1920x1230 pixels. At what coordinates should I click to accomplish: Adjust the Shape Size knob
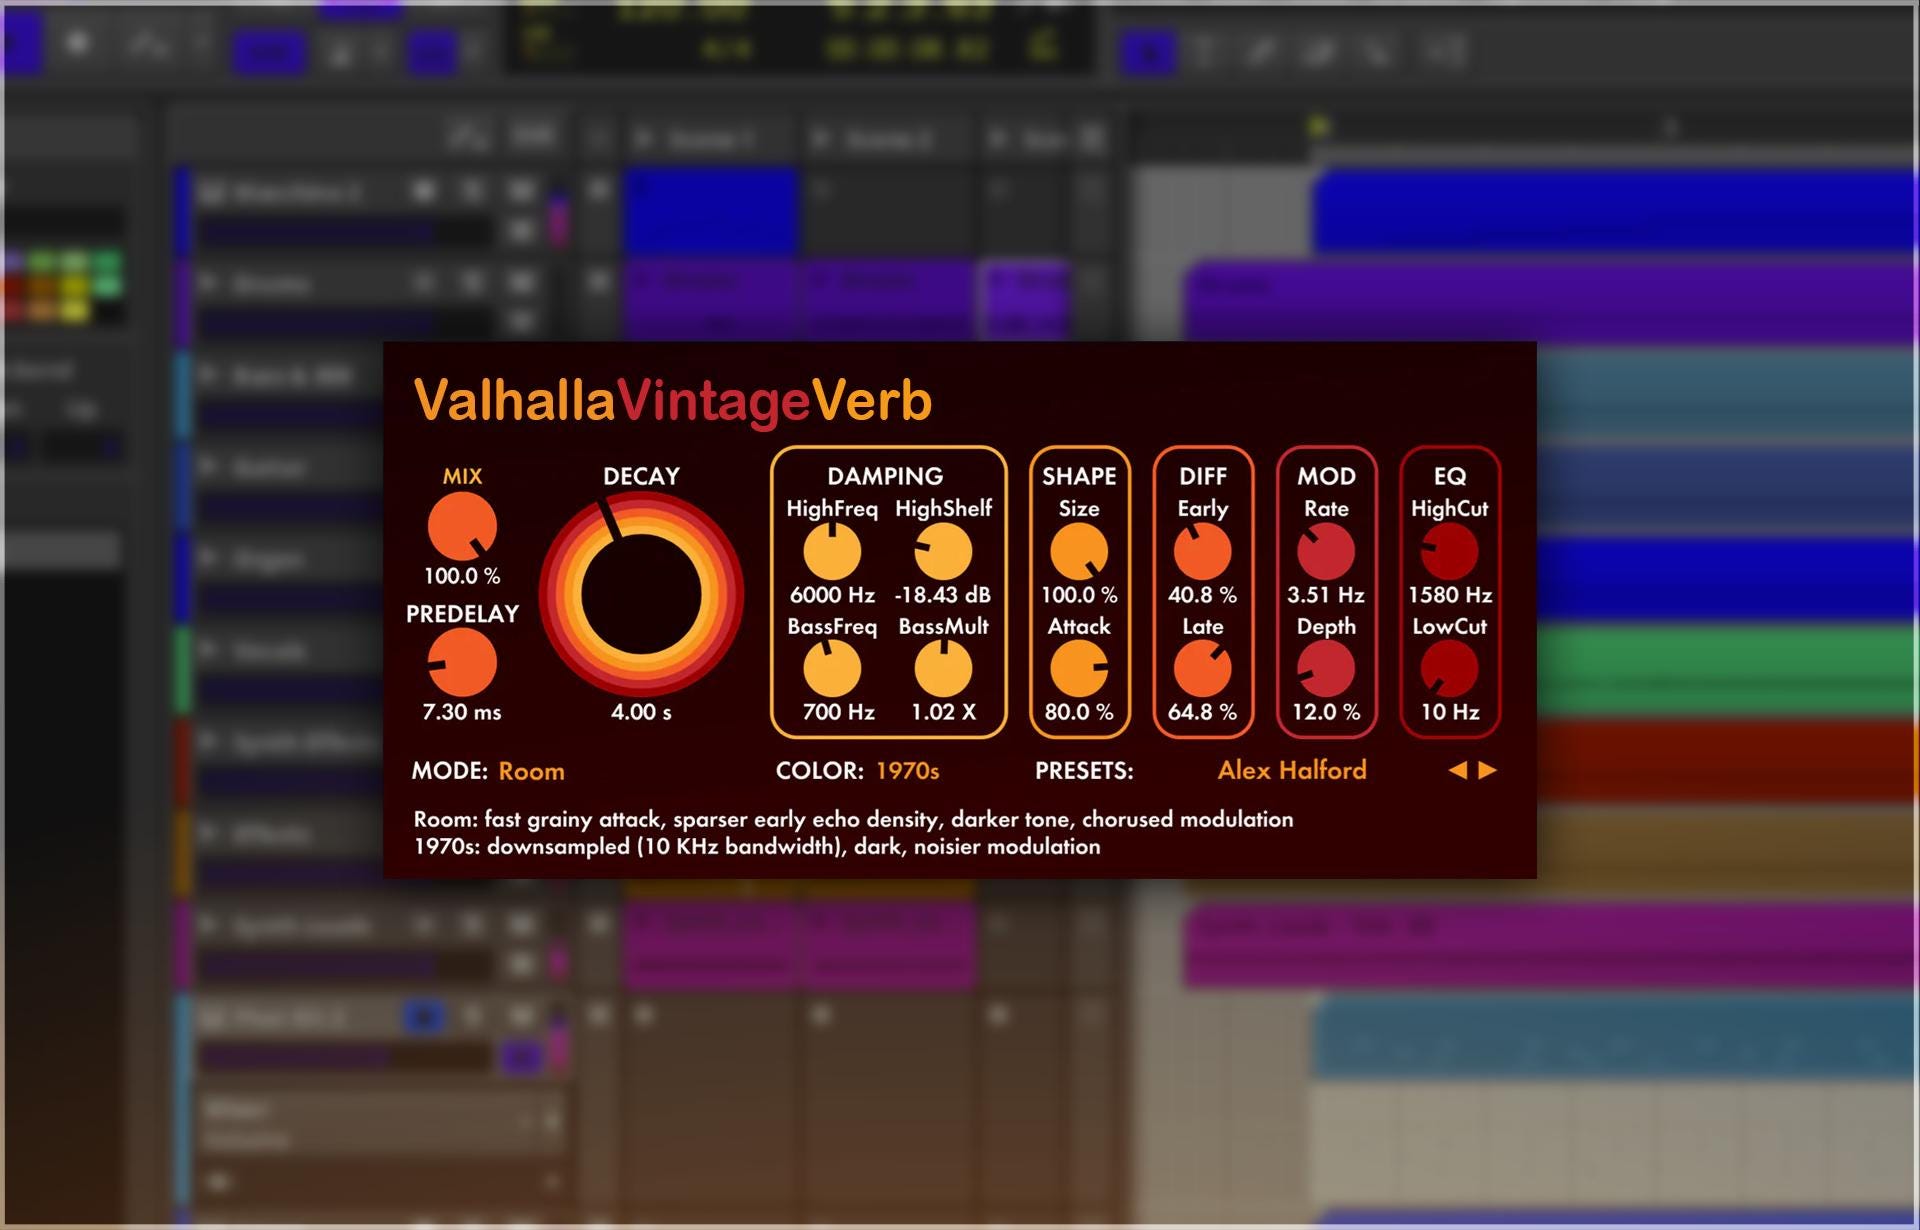[x=1079, y=551]
